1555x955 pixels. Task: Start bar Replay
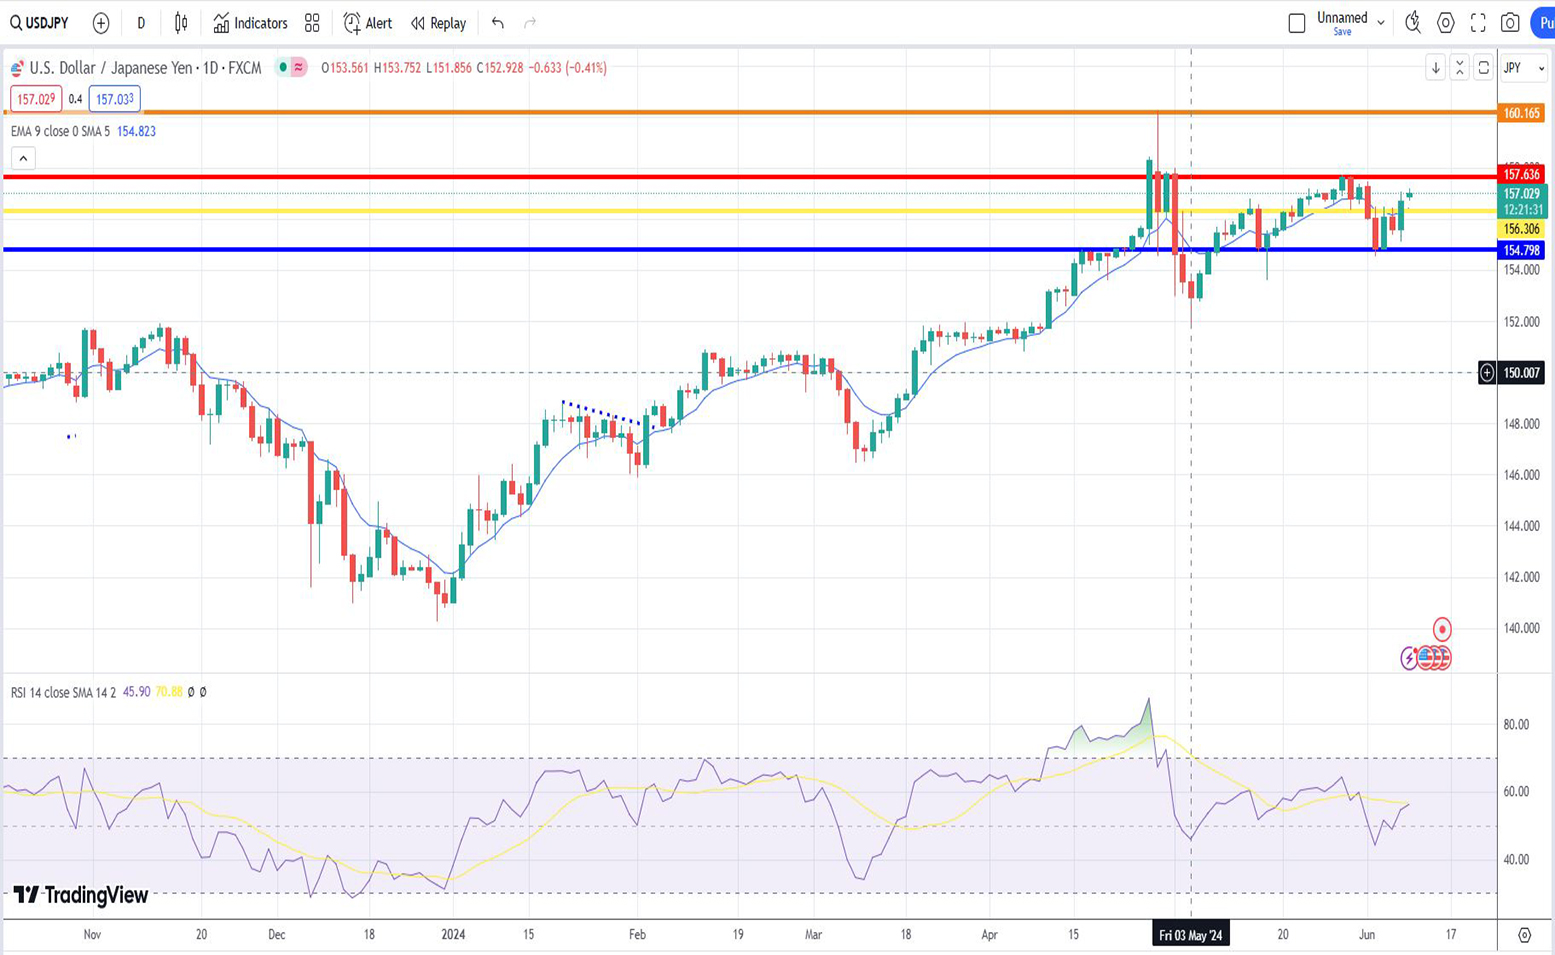(438, 23)
